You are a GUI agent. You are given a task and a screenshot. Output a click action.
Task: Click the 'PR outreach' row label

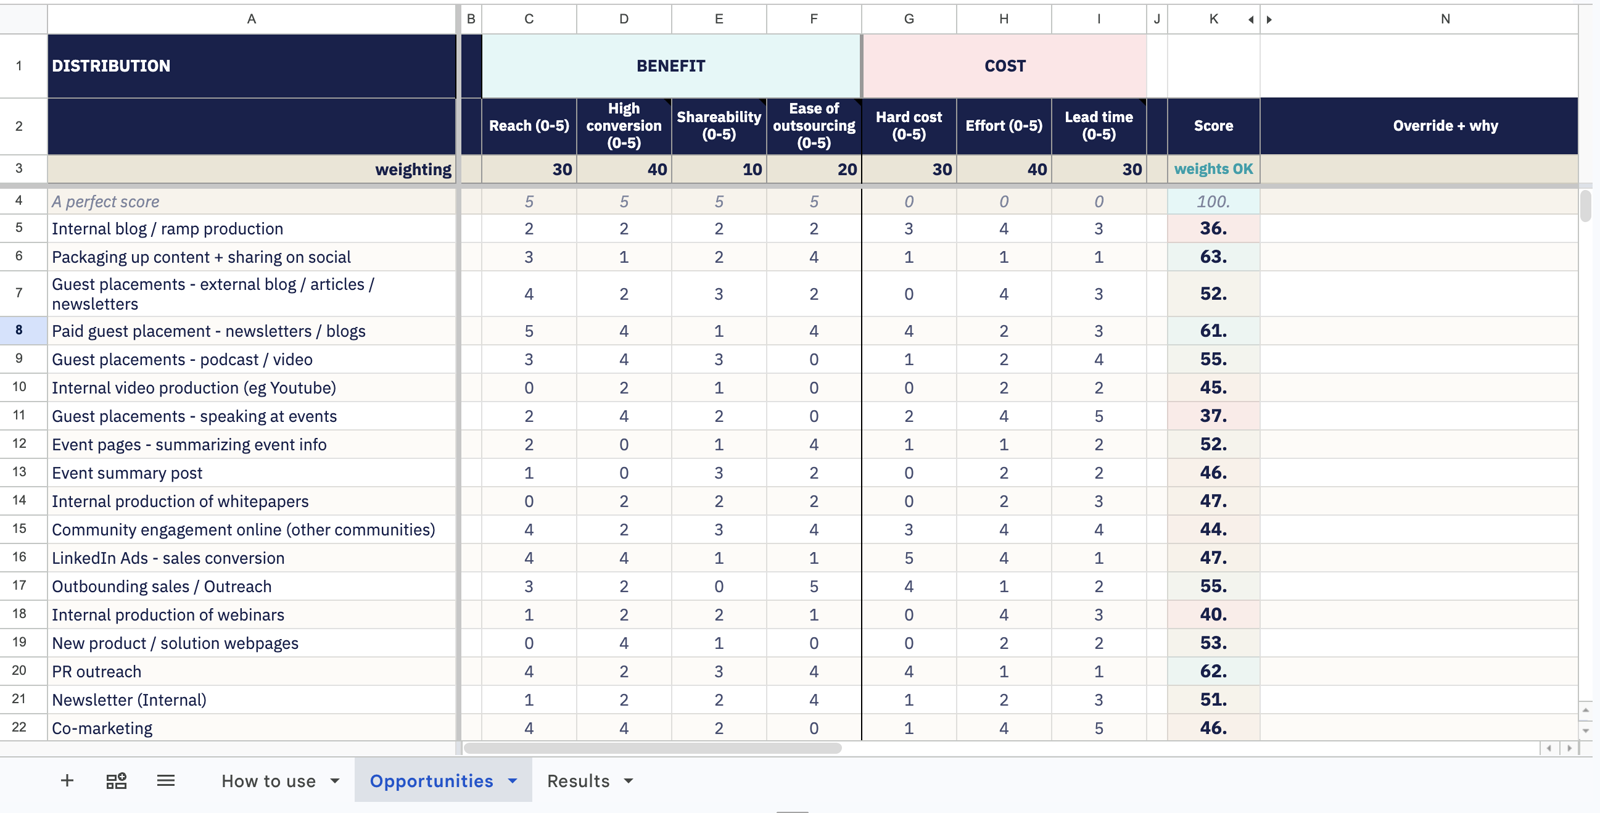[252, 672]
